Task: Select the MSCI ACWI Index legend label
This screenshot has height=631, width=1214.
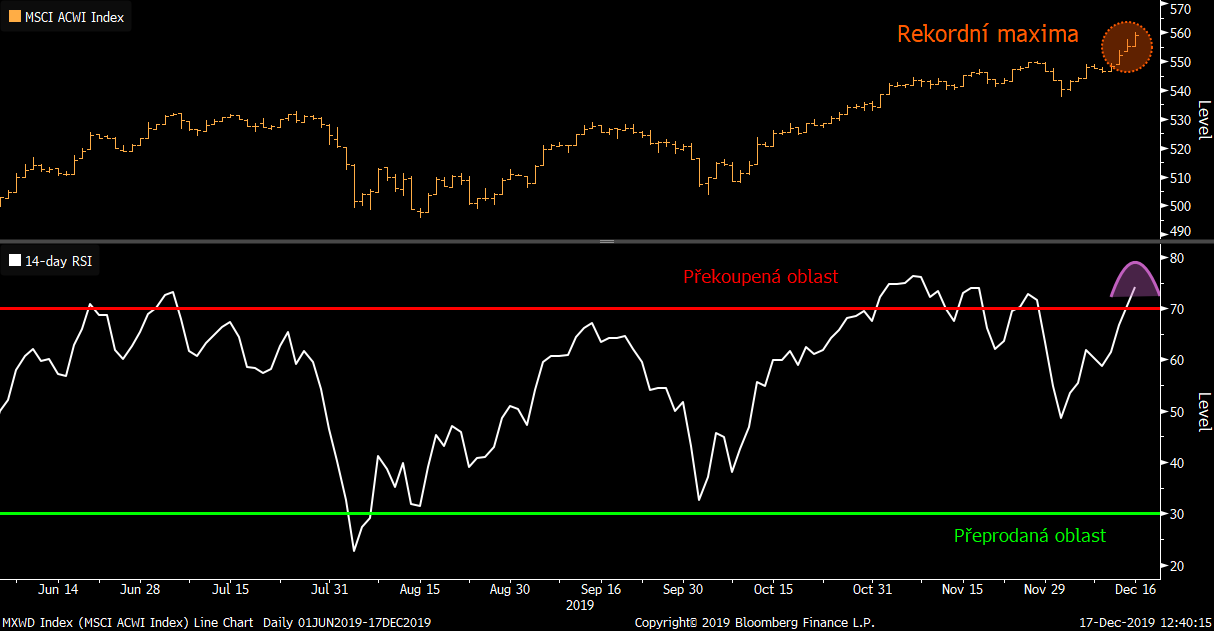Action: 75,16
